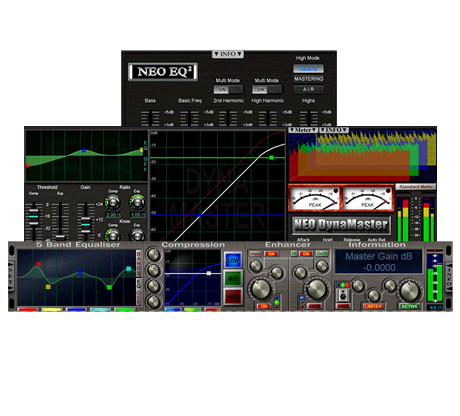Click the 2.00 /1 ratio value field
Viewport: 460px width, 416px height.
pyautogui.click(x=113, y=215)
